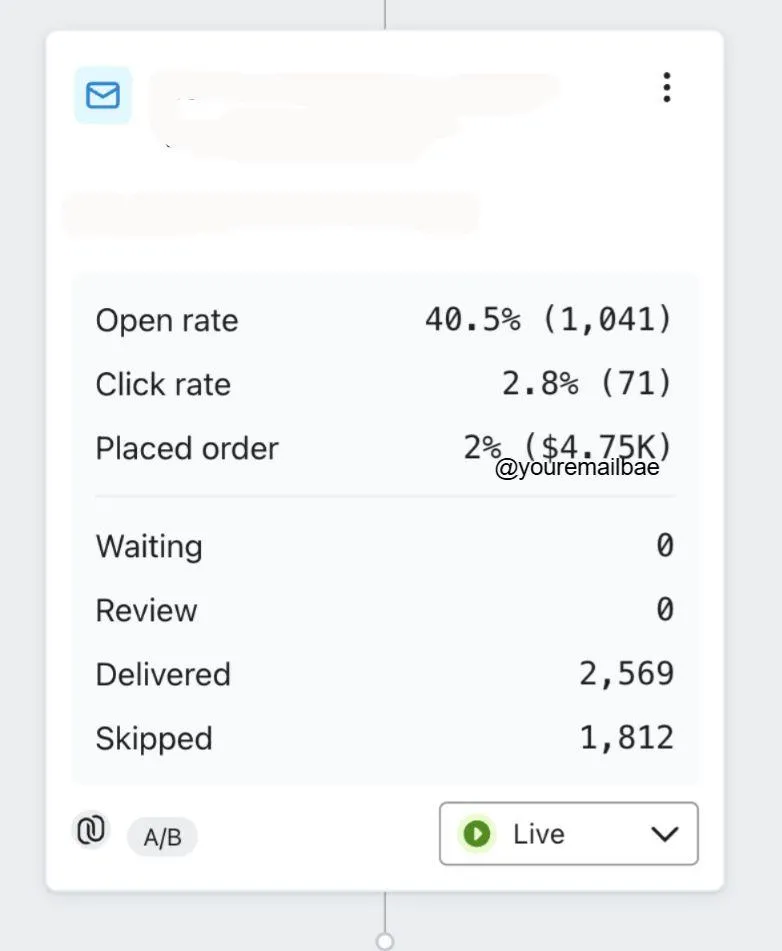
Task: Click the blurred email title at card top
Action: [x=350, y=110]
